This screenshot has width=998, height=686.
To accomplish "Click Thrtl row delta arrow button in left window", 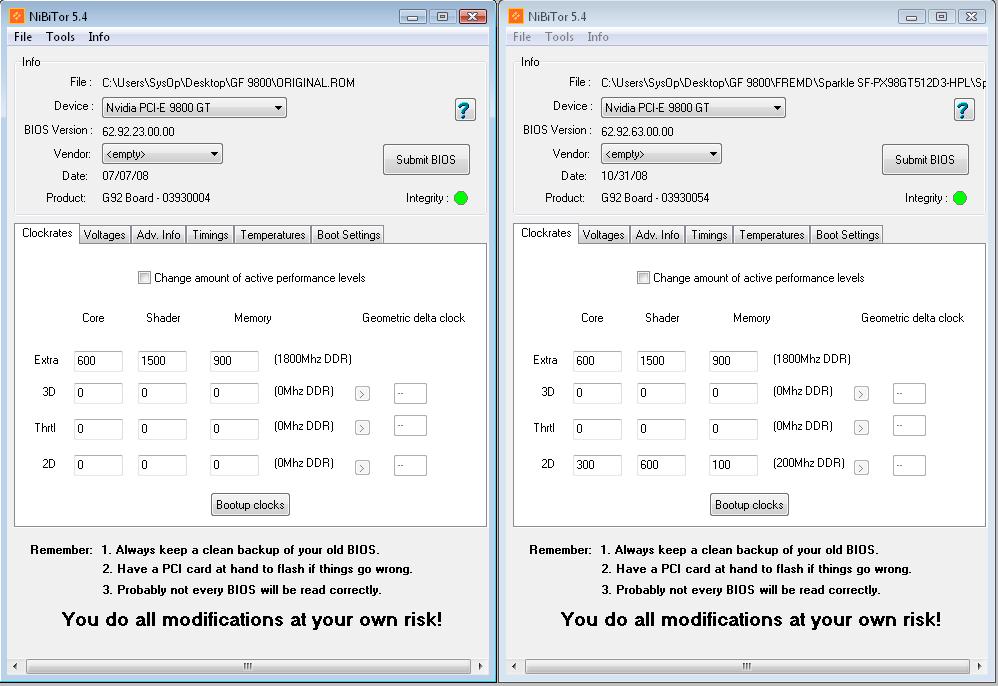I will (362, 428).
